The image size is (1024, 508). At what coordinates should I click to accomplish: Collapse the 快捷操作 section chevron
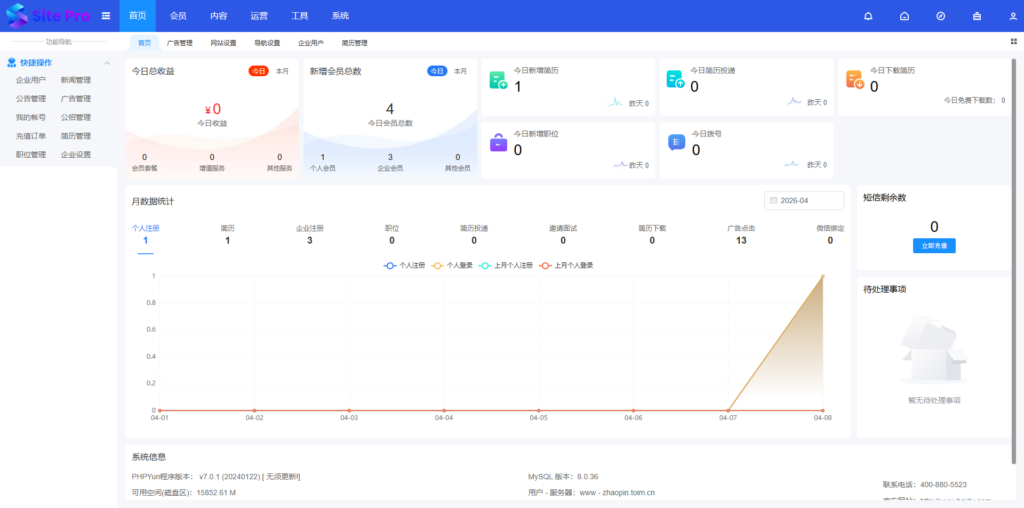tap(107, 63)
